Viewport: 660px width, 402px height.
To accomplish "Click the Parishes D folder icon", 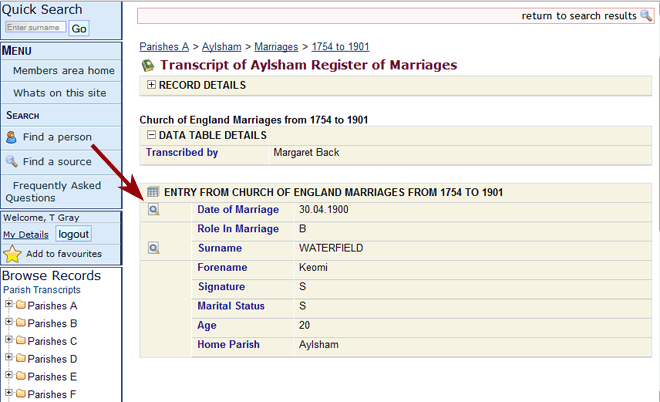I will pos(21,358).
